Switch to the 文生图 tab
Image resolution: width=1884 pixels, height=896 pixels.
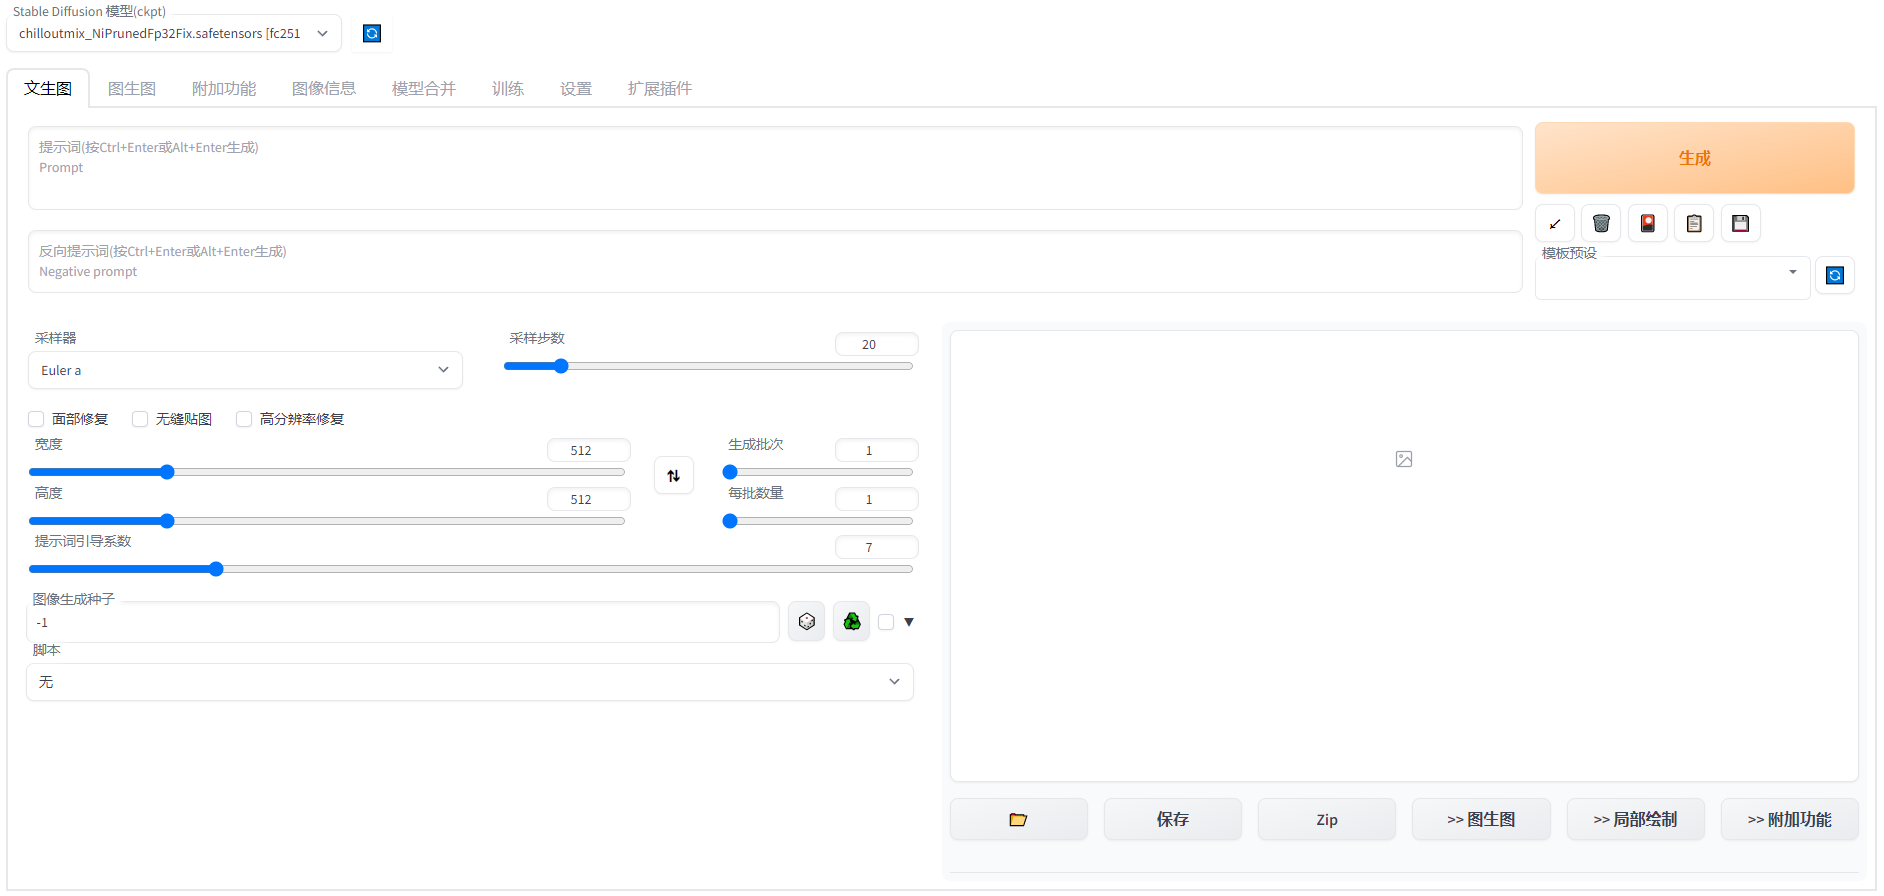coord(48,89)
